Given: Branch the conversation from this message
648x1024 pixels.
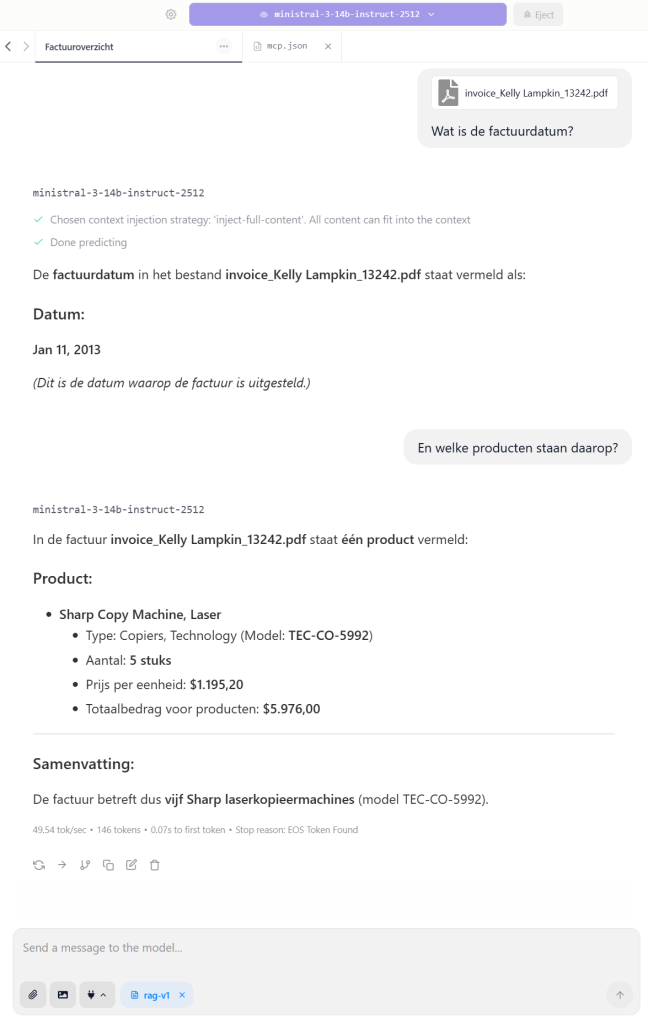Looking at the screenshot, I should (x=85, y=865).
